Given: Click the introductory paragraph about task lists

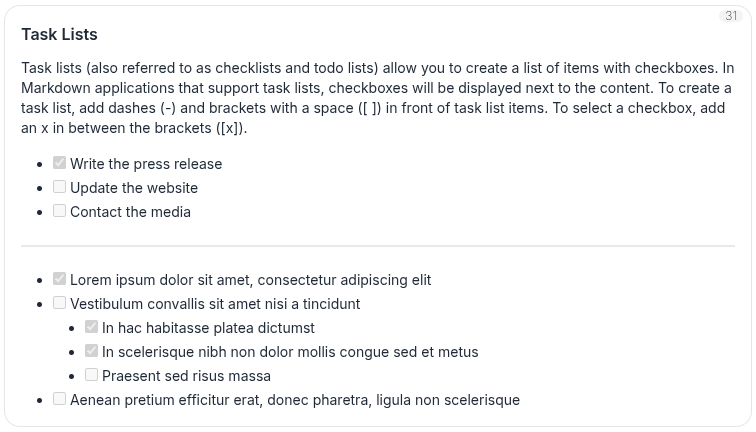Looking at the screenshot, I should point(378,98).
